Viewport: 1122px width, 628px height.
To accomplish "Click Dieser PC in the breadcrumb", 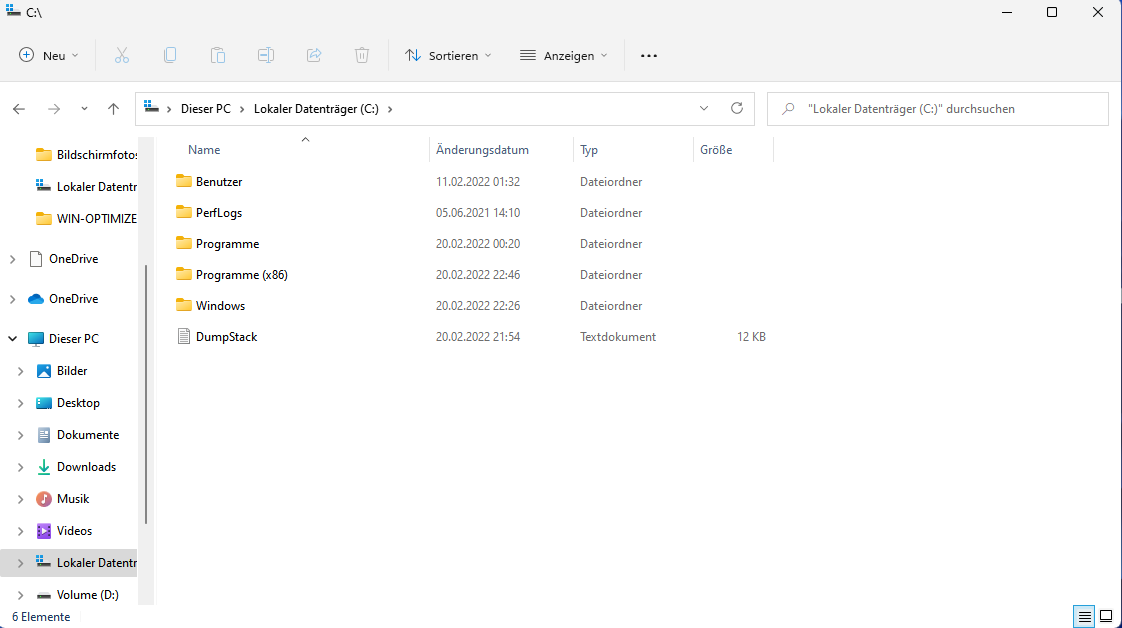I will (x=205, y=109).
